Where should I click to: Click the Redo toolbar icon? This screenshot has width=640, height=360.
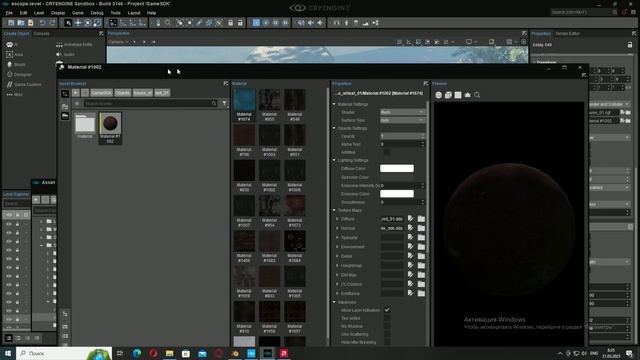click(52, 23)
